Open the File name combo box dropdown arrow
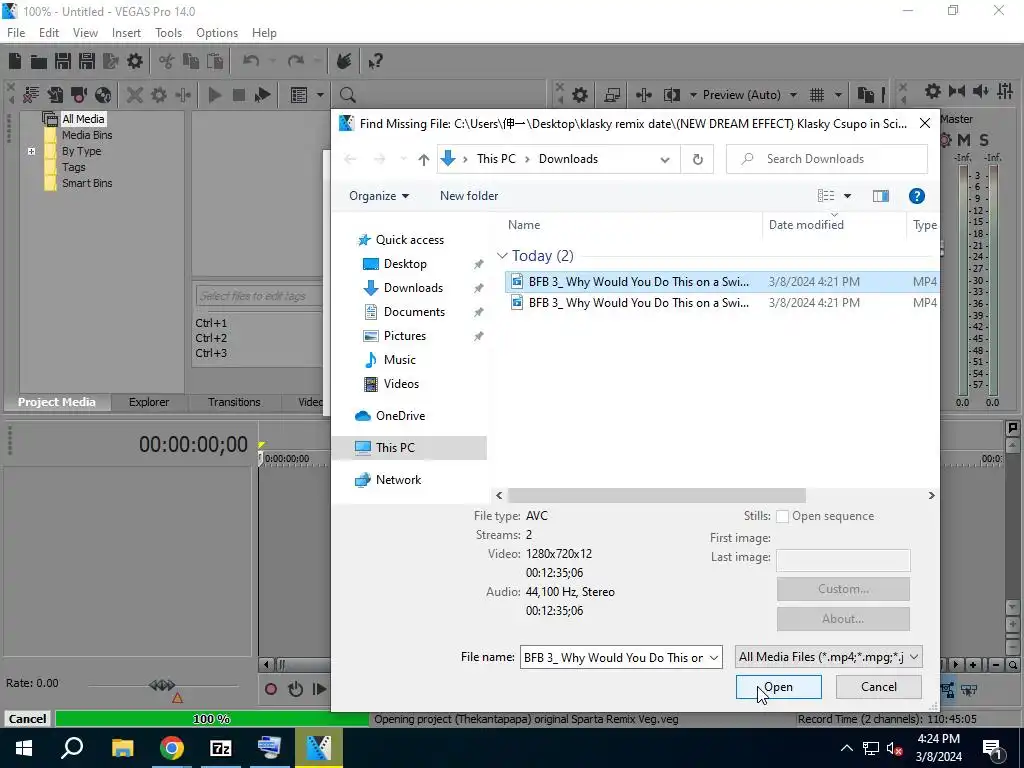The width and height of the screenshot is (1024, 768). pos(714,658)
